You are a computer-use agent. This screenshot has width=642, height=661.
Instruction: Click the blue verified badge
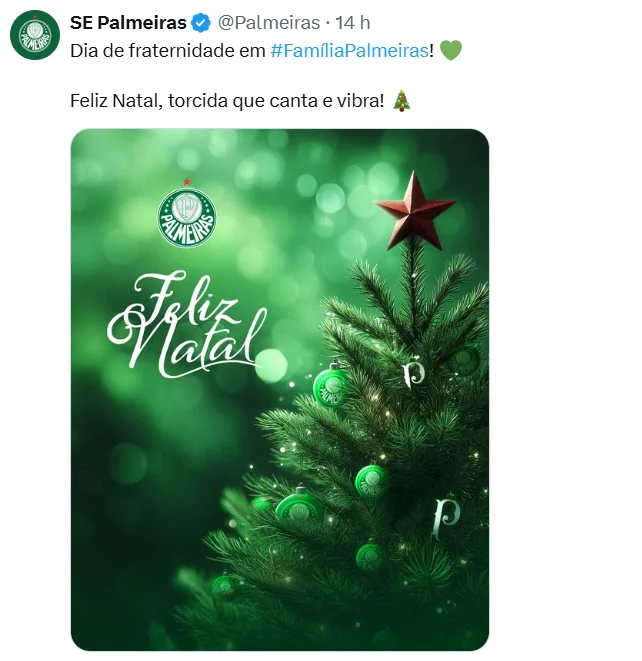click(201, 22)
